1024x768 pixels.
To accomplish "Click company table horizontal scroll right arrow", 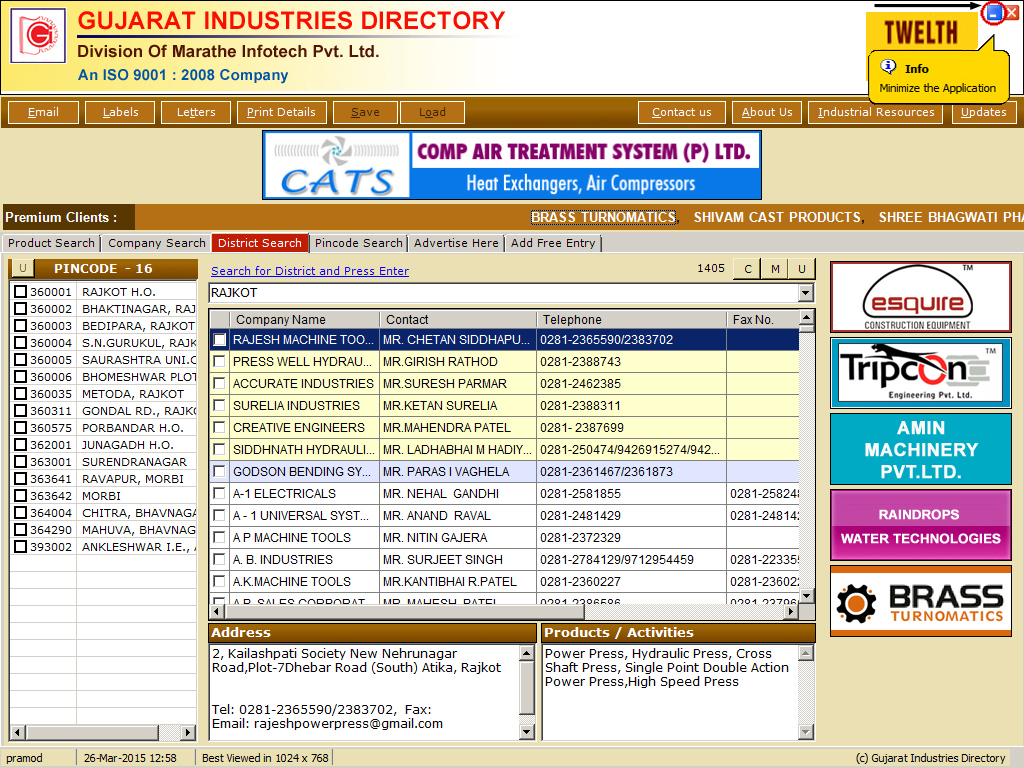I will [x=792, y=612].
